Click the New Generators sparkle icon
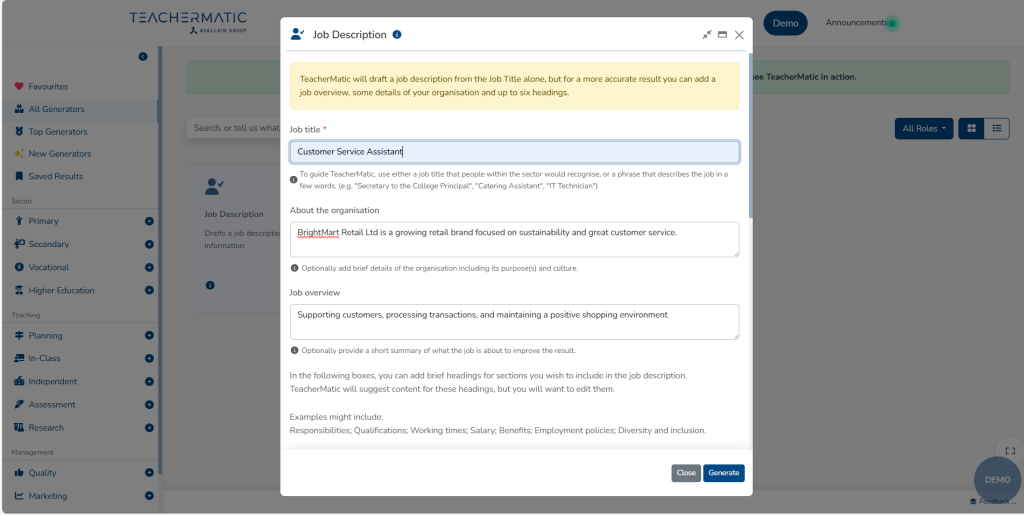The width and height of the screenshot is (1024, 515). tap(19, 153)
